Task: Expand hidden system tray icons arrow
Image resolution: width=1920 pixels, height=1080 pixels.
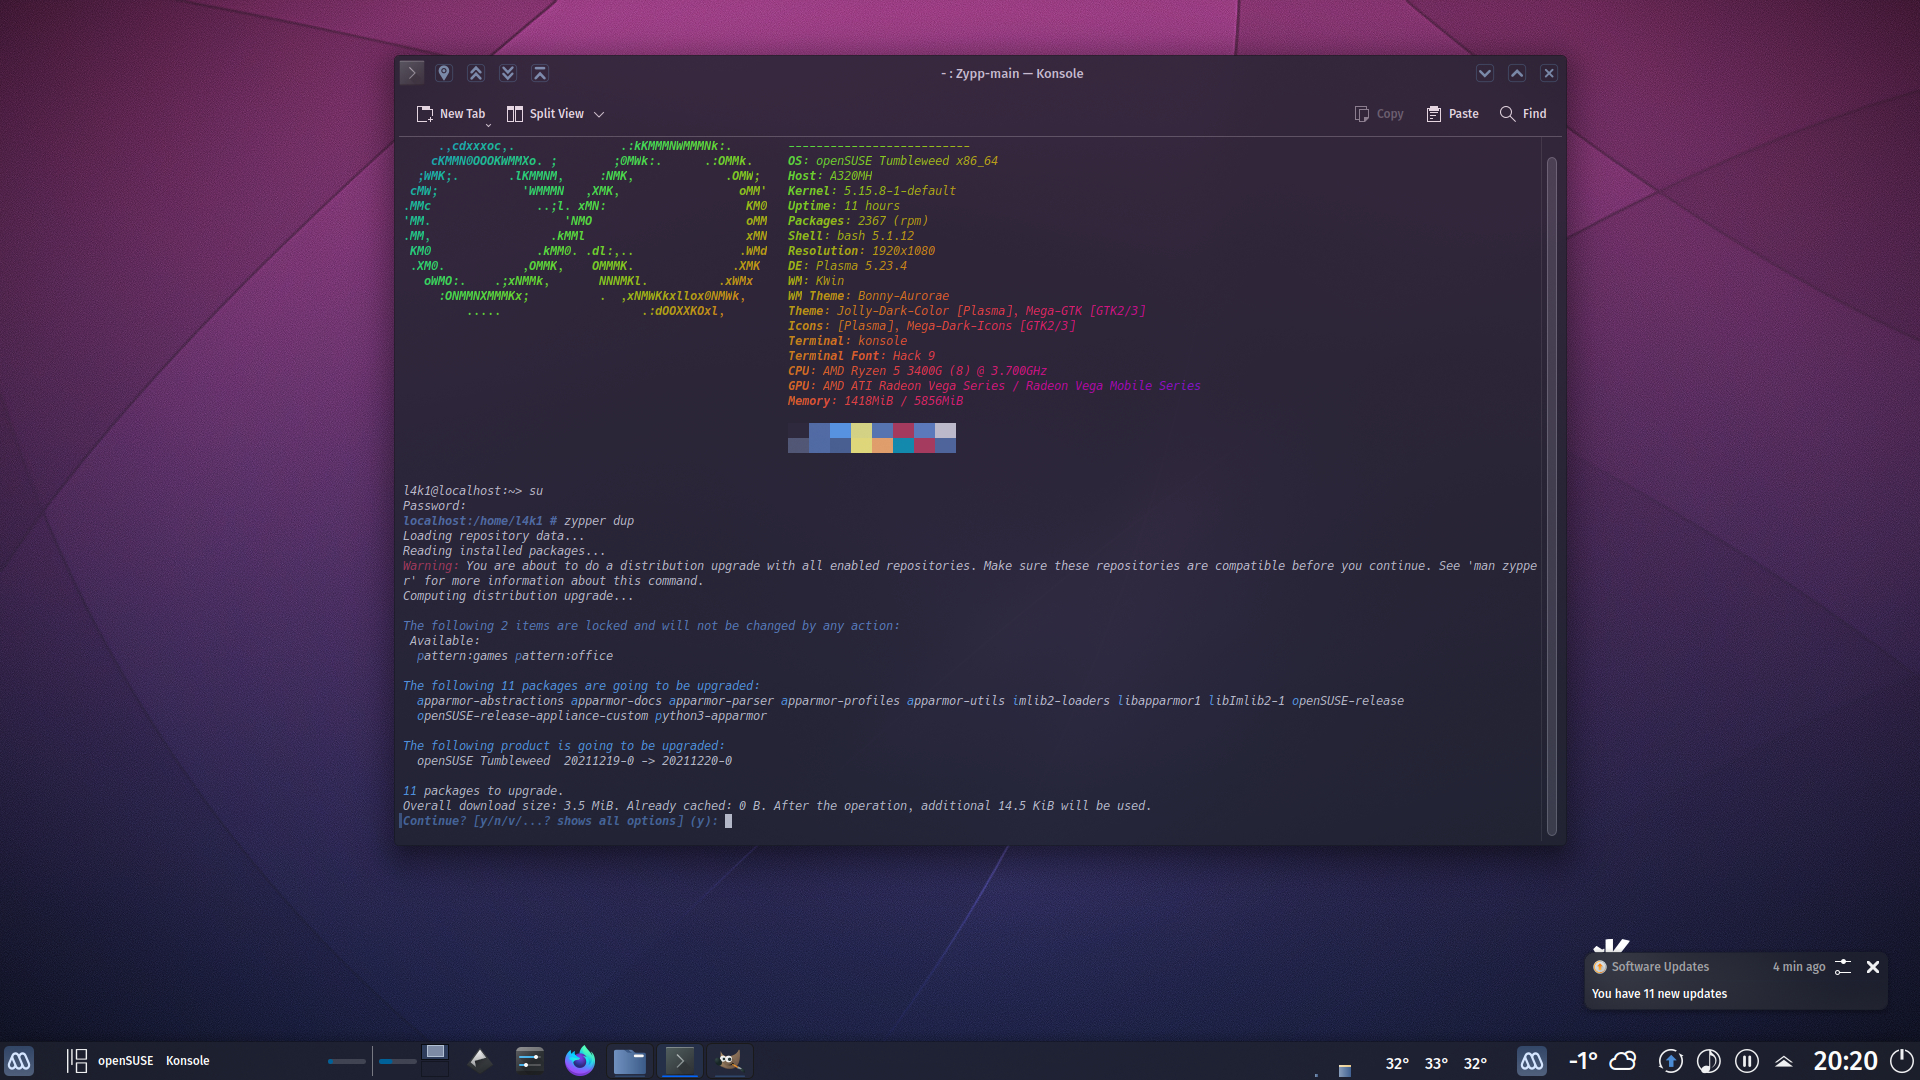Action: (x=1784, y=1061)
